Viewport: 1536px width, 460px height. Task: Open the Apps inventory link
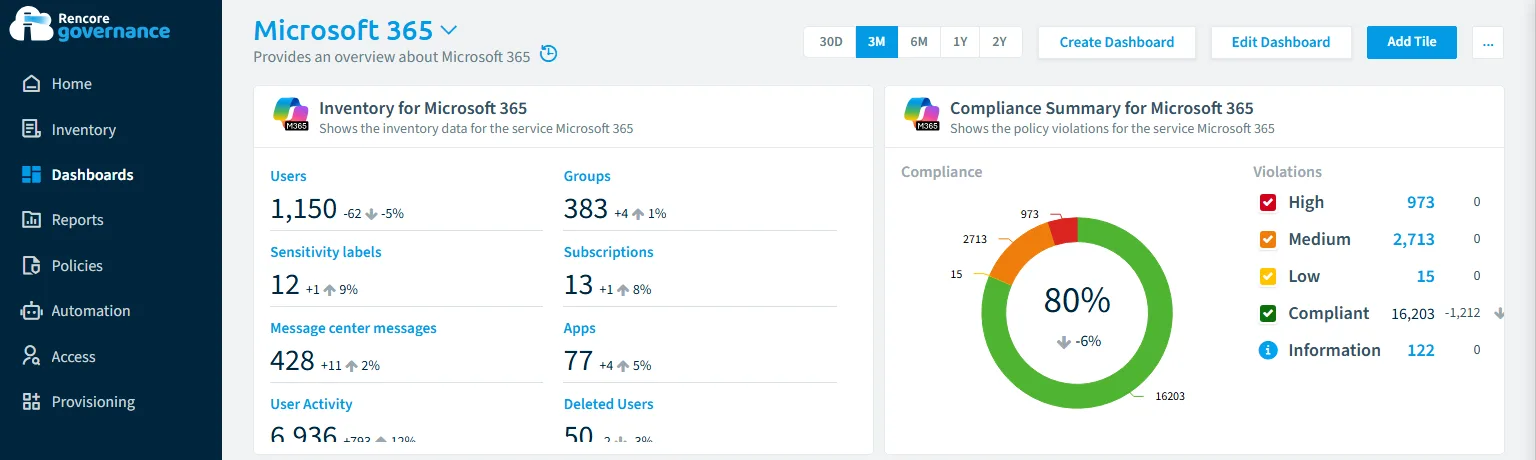pyautogui.click(x=580, y=328)
